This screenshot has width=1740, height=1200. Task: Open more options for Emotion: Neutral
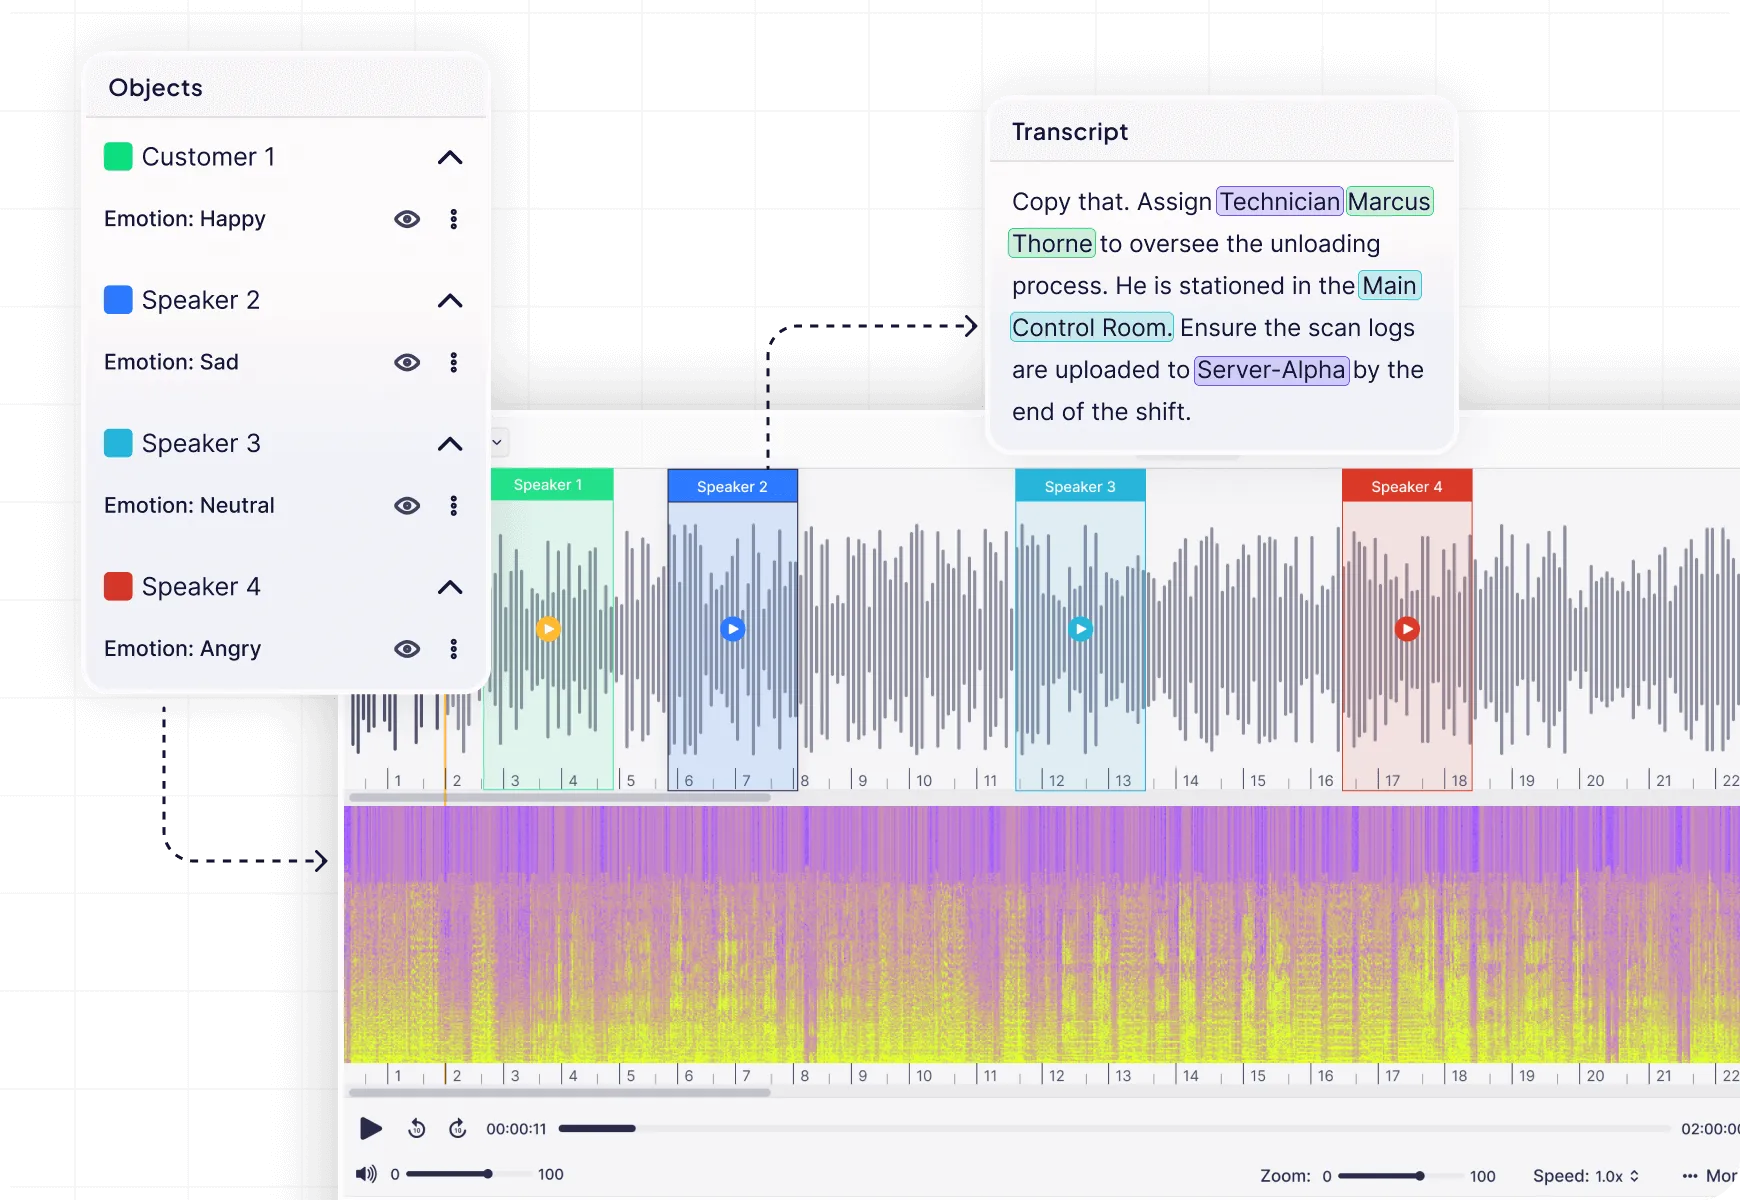[x=454, y=505]
